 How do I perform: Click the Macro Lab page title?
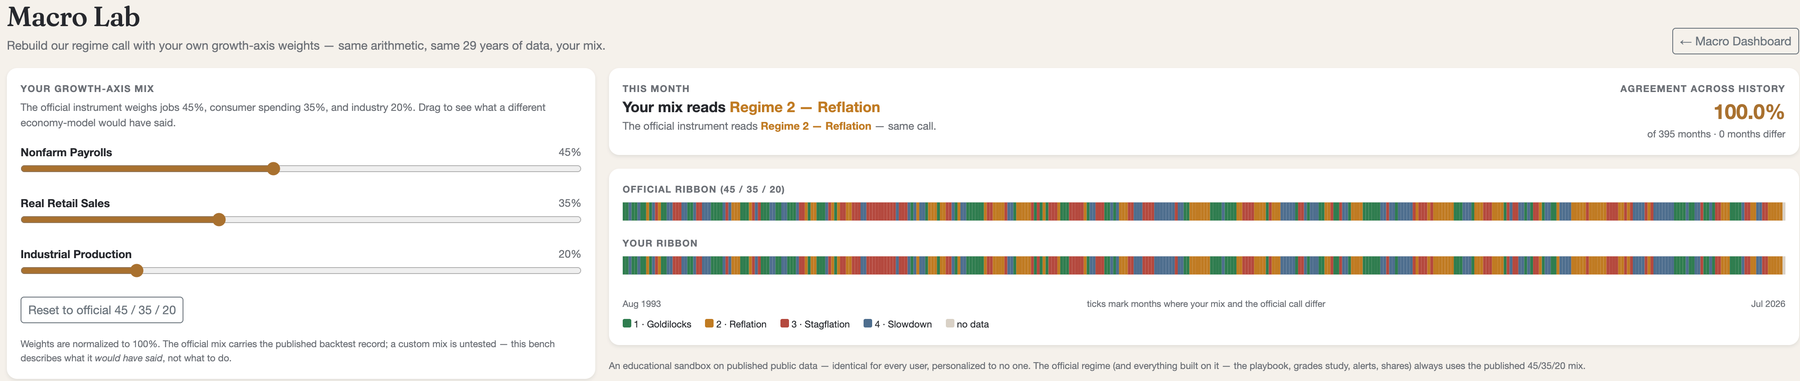point(73,17)
